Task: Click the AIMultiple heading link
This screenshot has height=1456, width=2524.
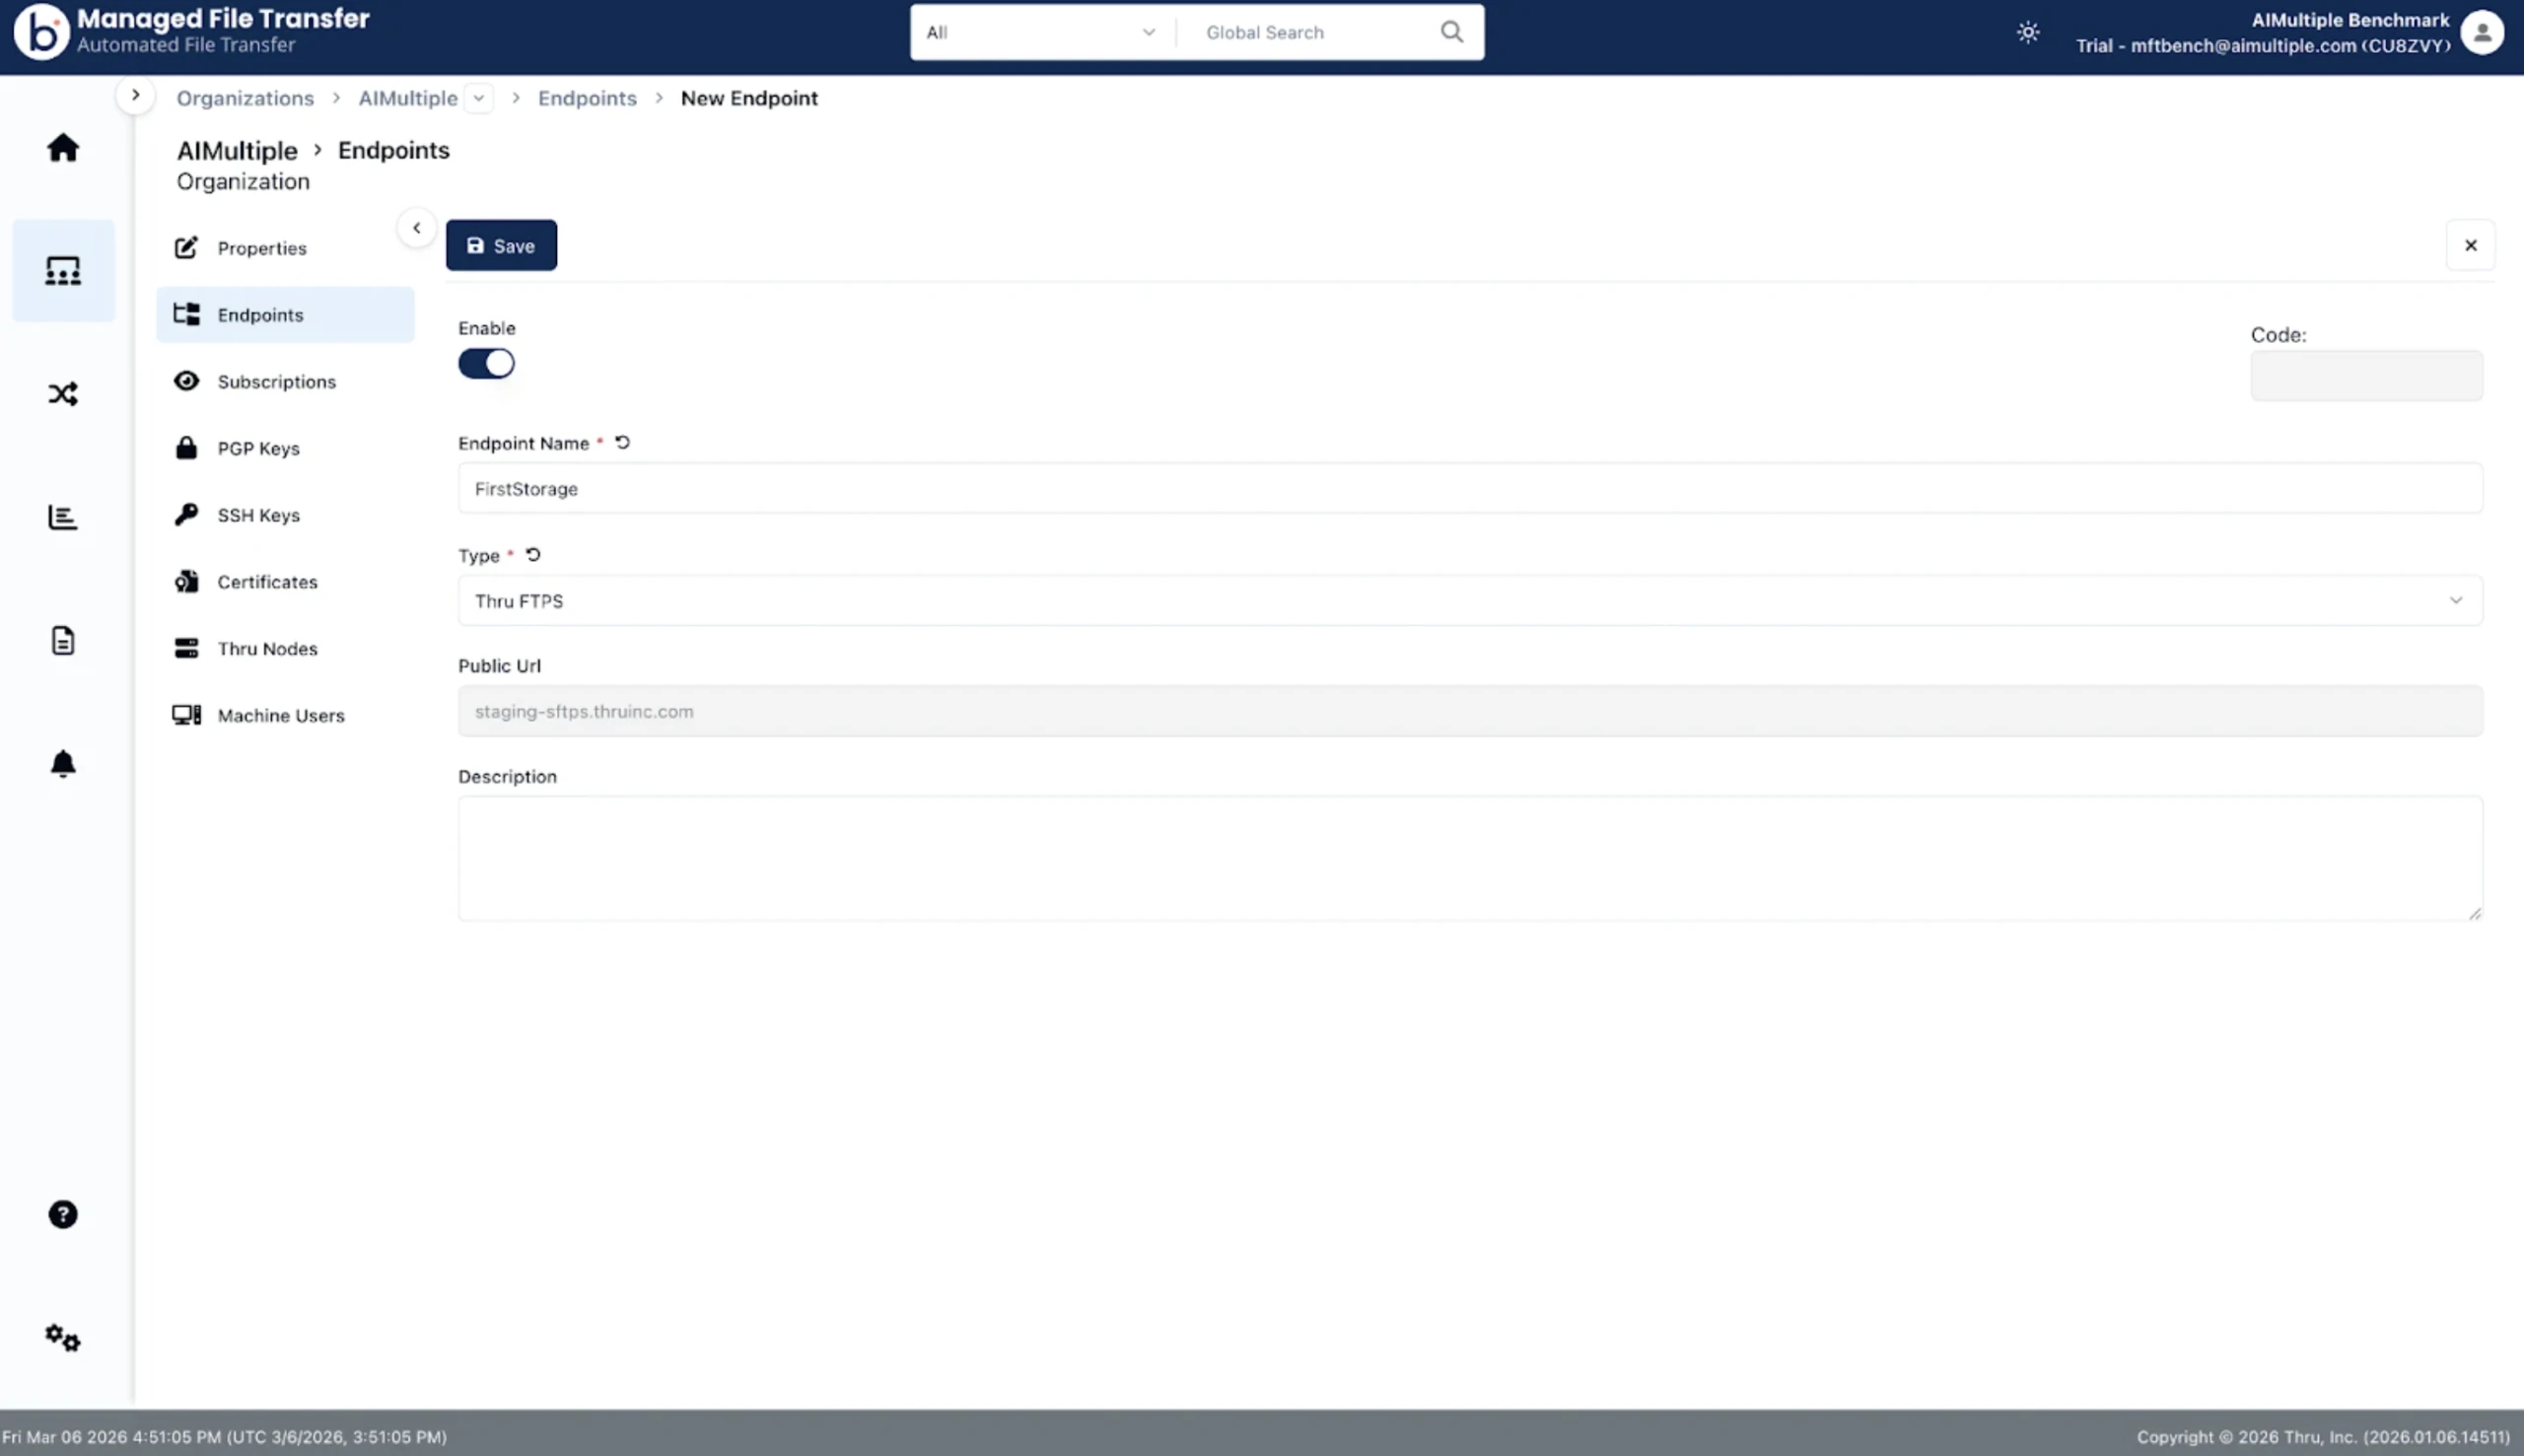Action: 237,150
